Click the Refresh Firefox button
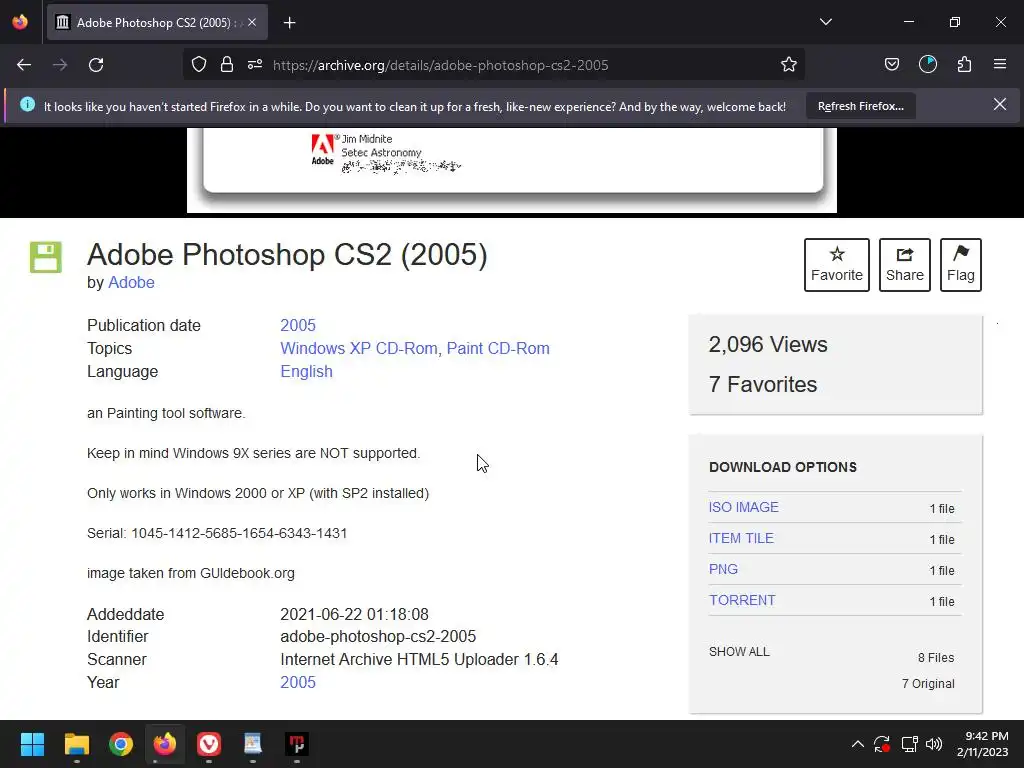 861,106
